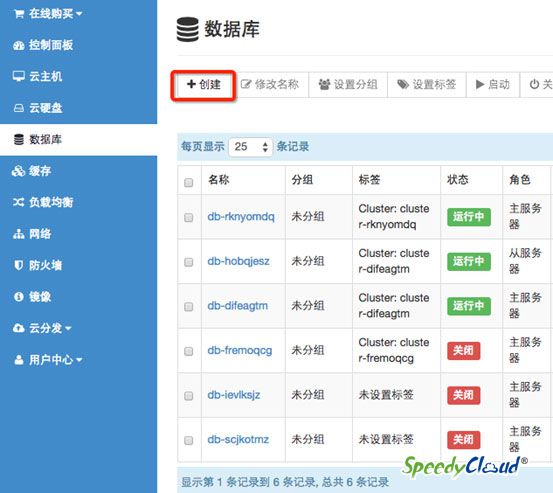Open the db-hobqjesz database link
553x493 pixels.
click(238, 261)
